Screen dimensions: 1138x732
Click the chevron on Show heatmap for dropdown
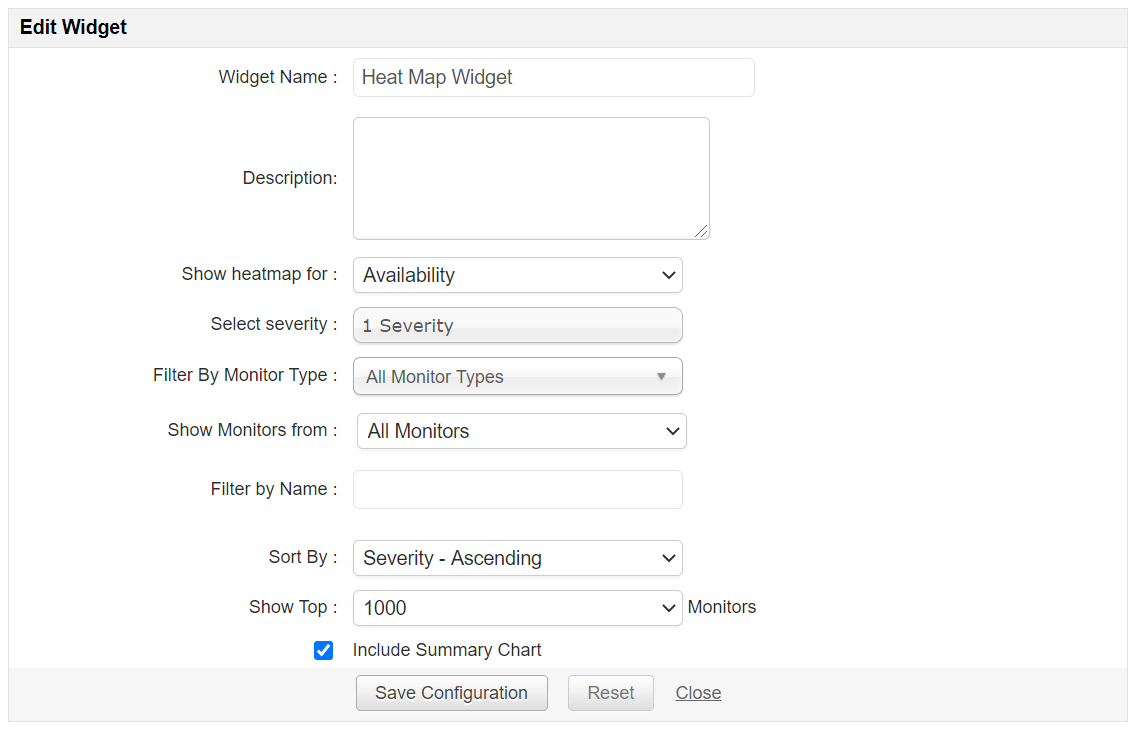668,274
